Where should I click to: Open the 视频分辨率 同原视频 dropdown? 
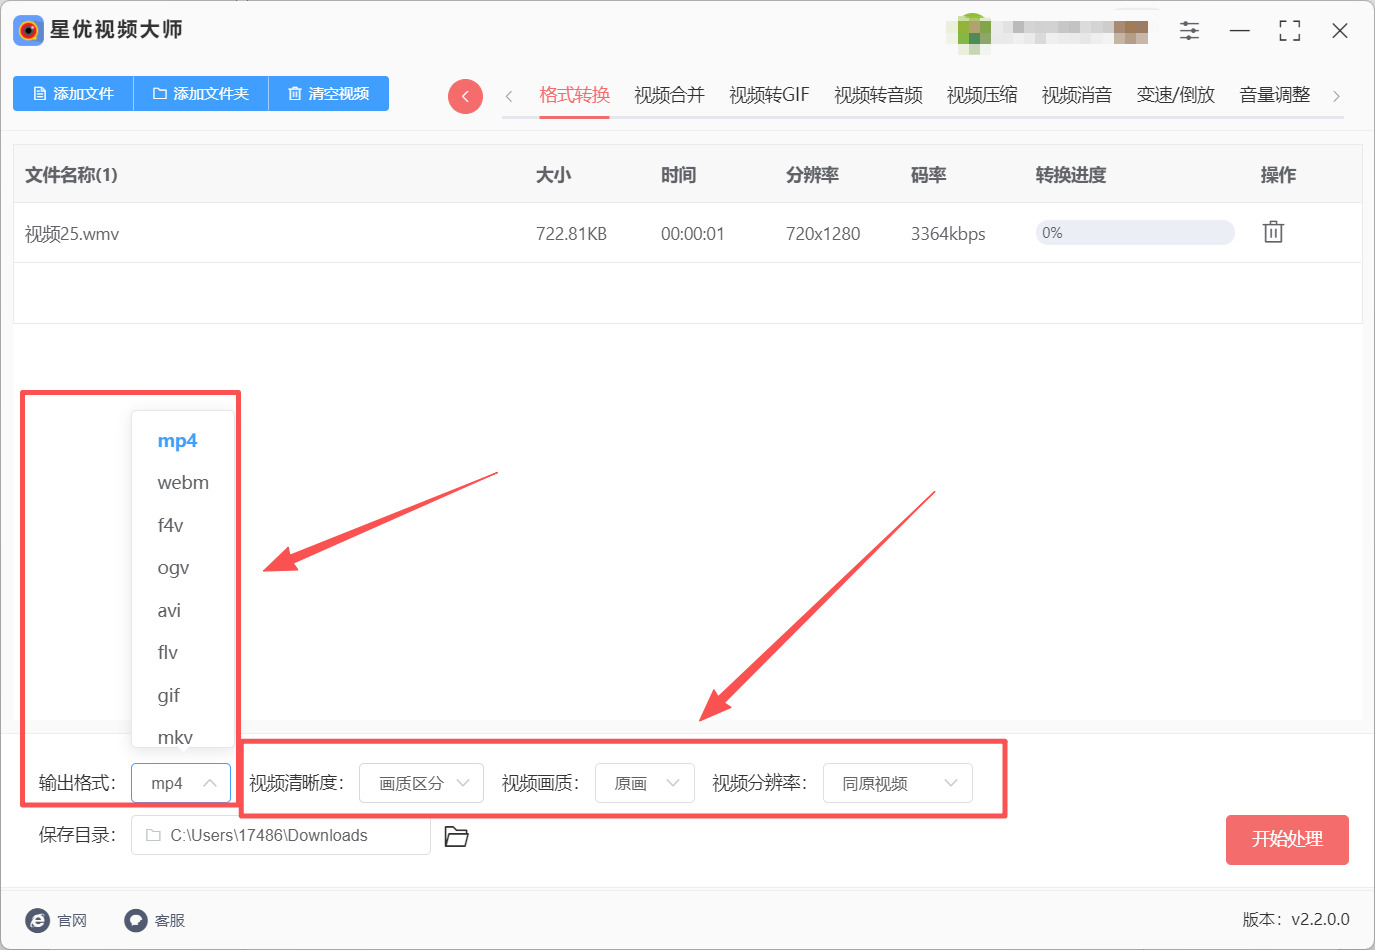pos(897,783)
